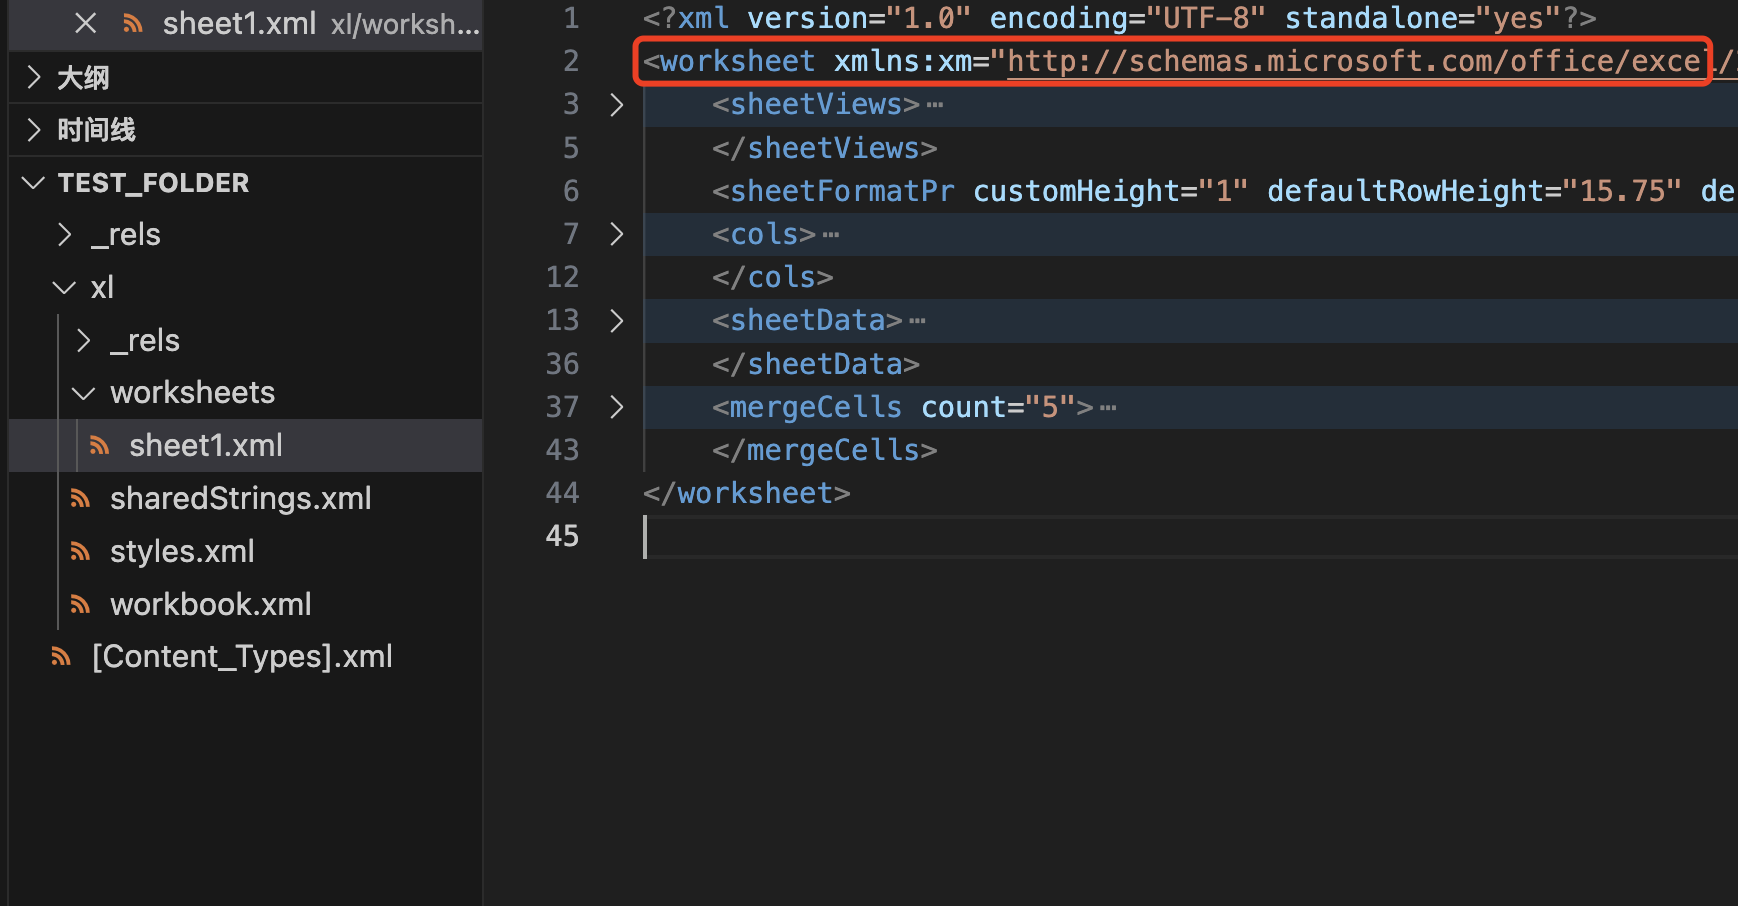Click the sheetFormatPr tag name

tap(842, 191)
